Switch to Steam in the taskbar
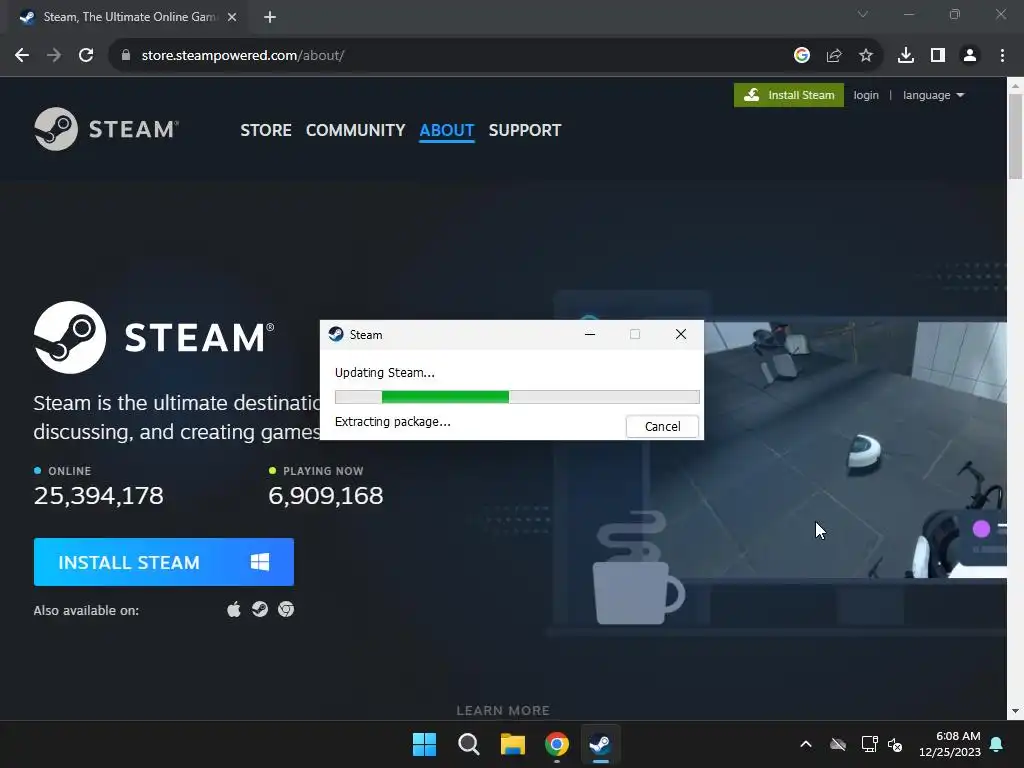1024x768 pixels. point(600,744)
